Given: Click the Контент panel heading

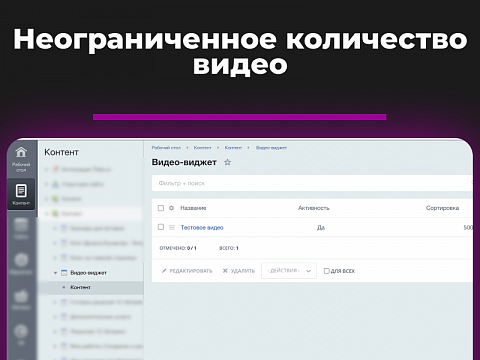Looking at the screenshot, I should coord(61,152).
